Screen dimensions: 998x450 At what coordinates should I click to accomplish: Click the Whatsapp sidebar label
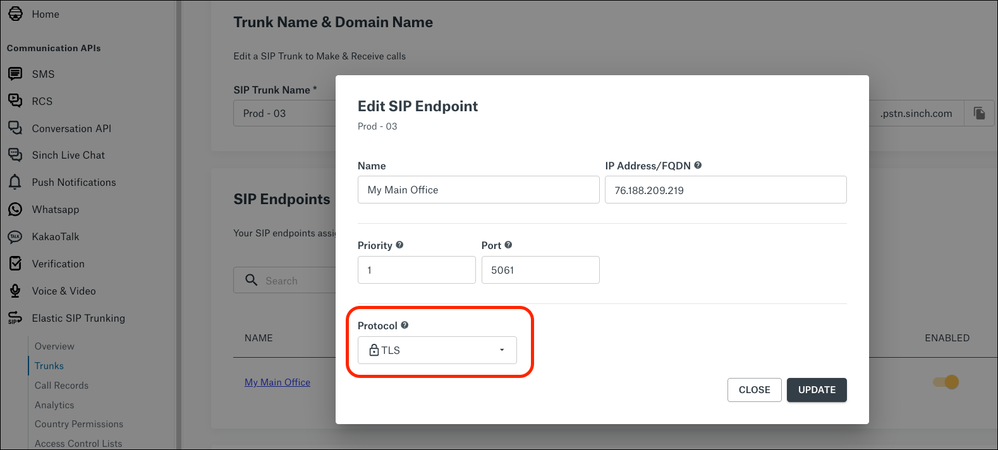pyautogui.click(x=55, y=209)
